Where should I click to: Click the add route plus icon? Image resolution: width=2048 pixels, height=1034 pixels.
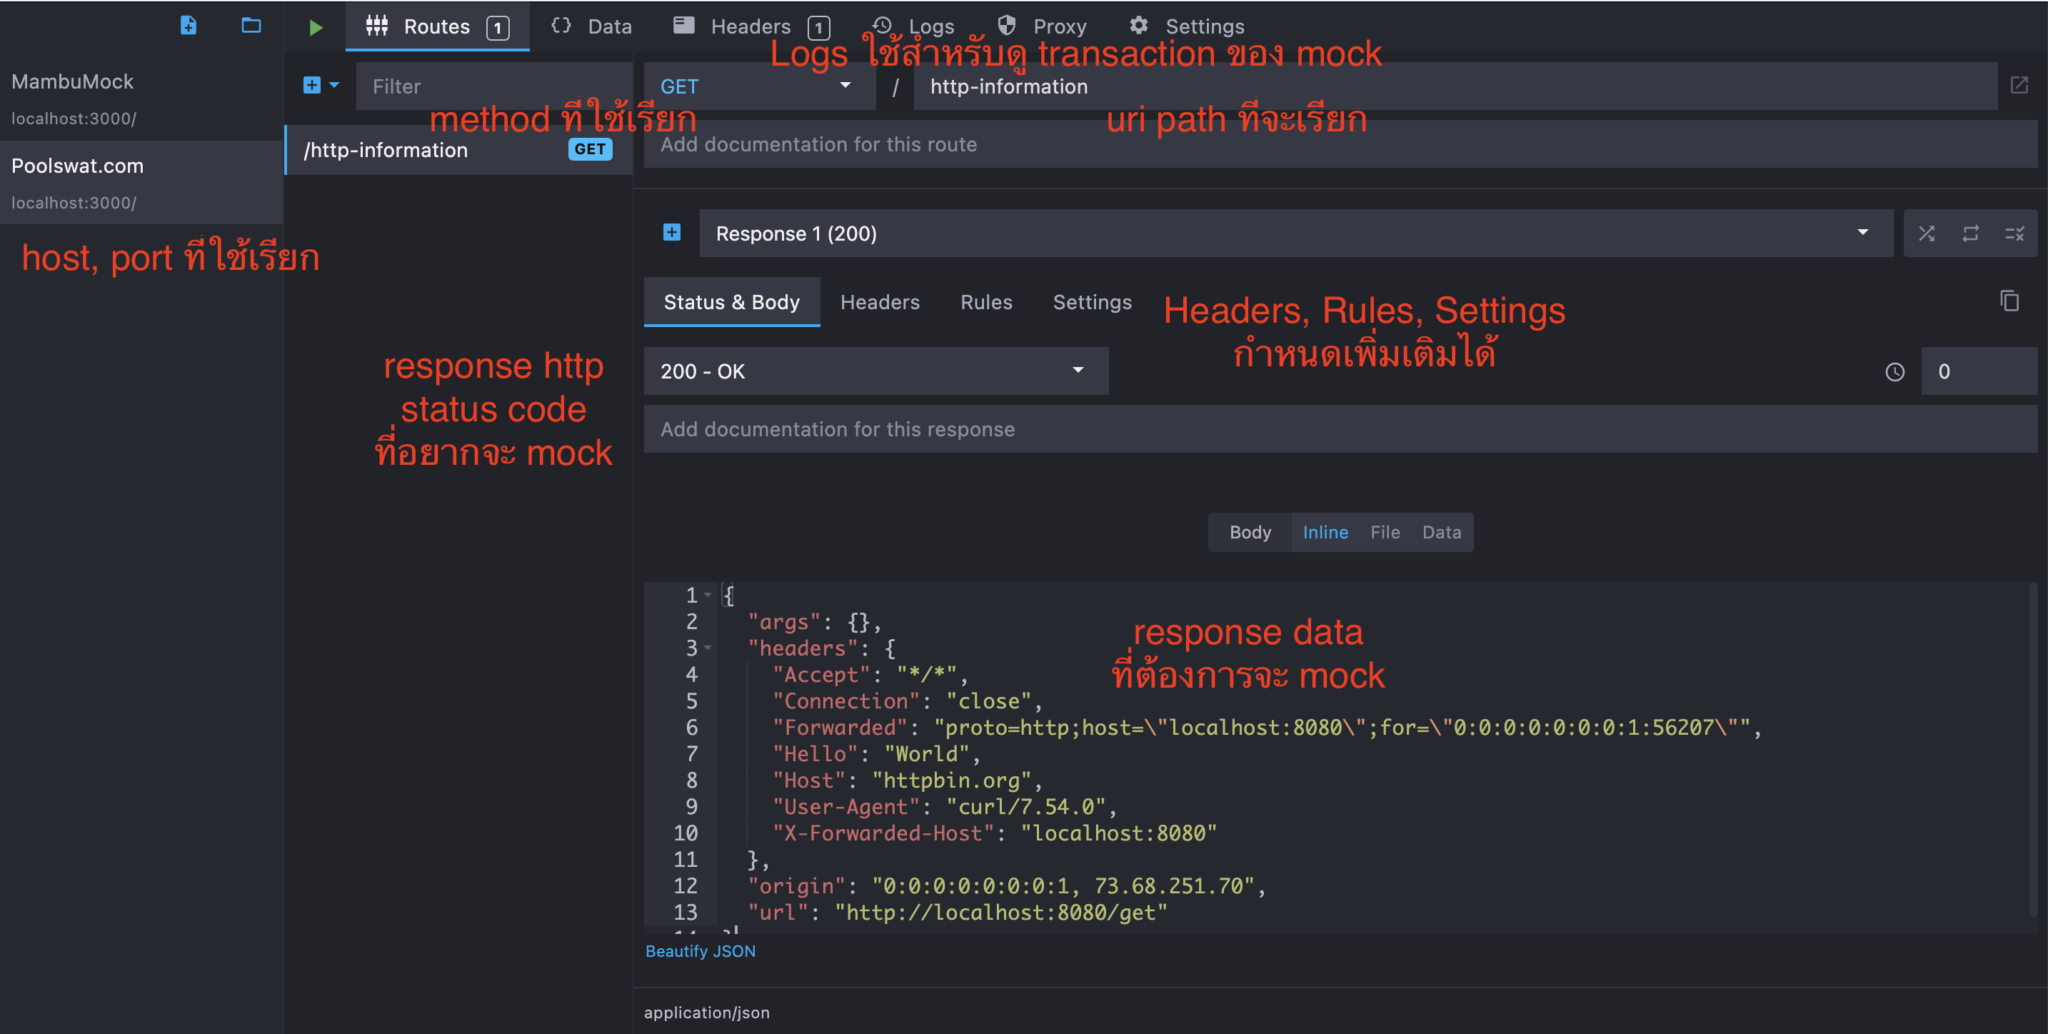click(312, 86)
